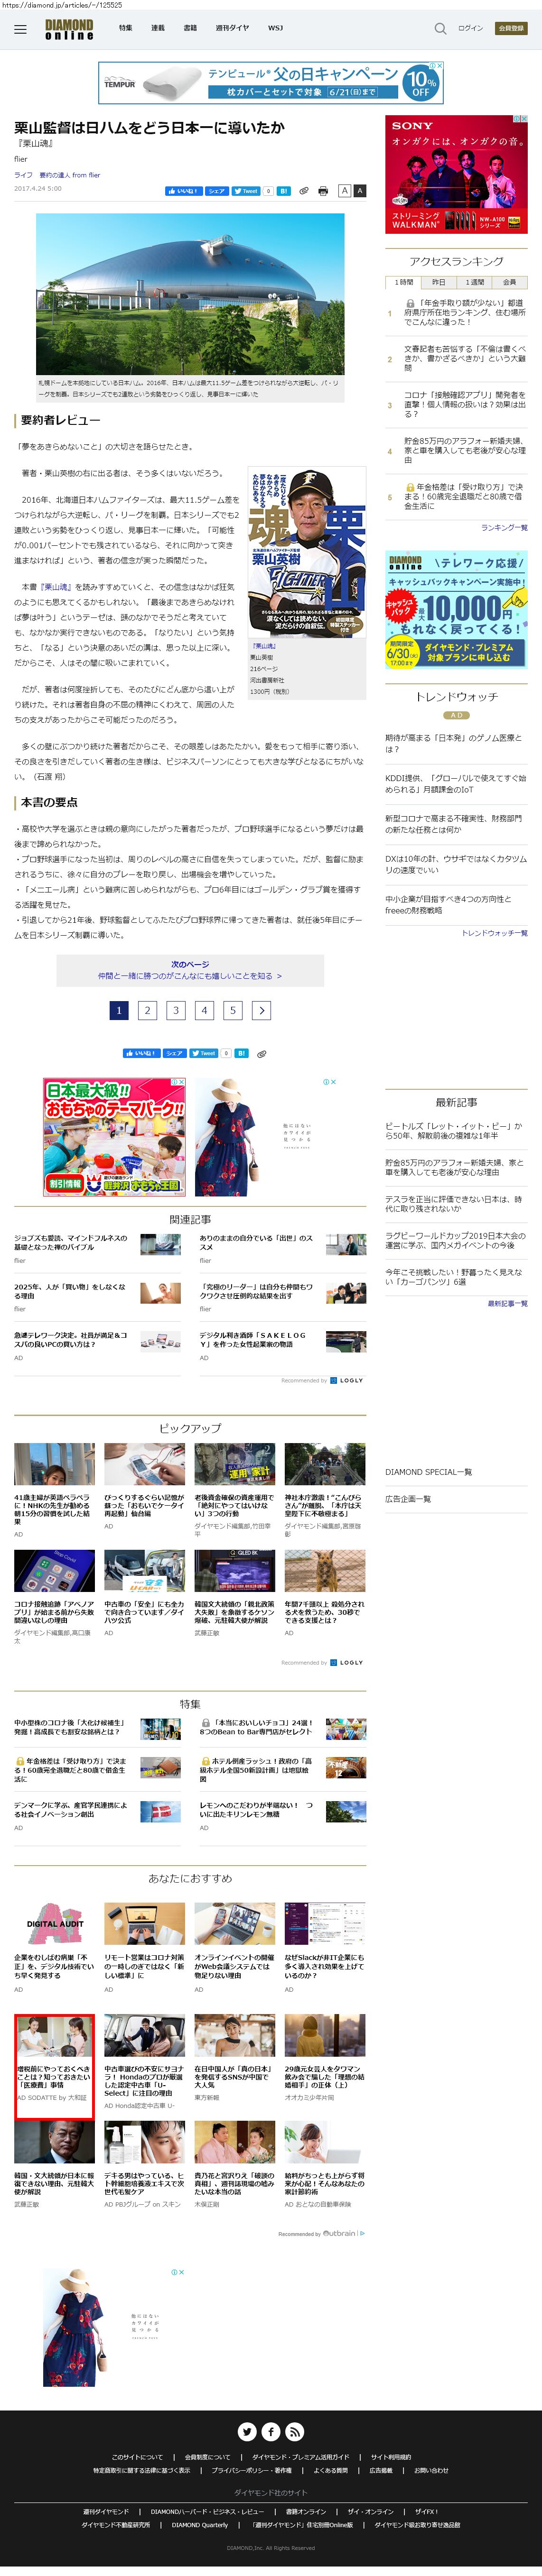542x2576 pixels.
Task: Click the search magnifier icon
Action: [x=440, y=29]
